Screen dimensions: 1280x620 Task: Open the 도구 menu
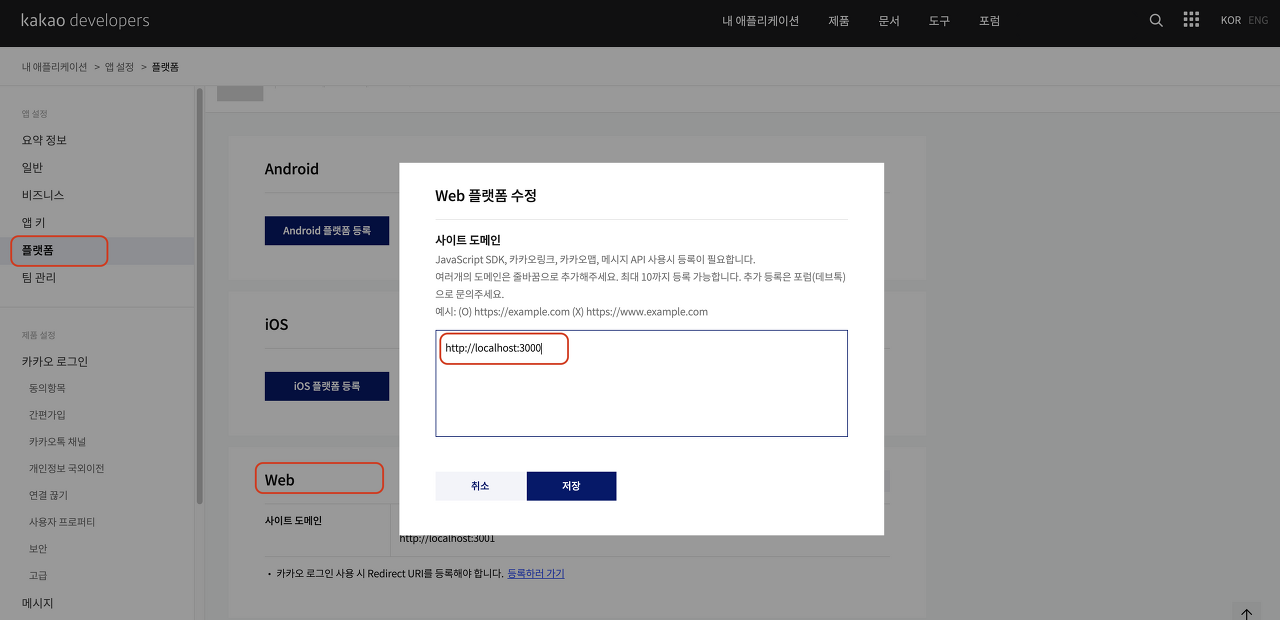[x=939, y=21]
